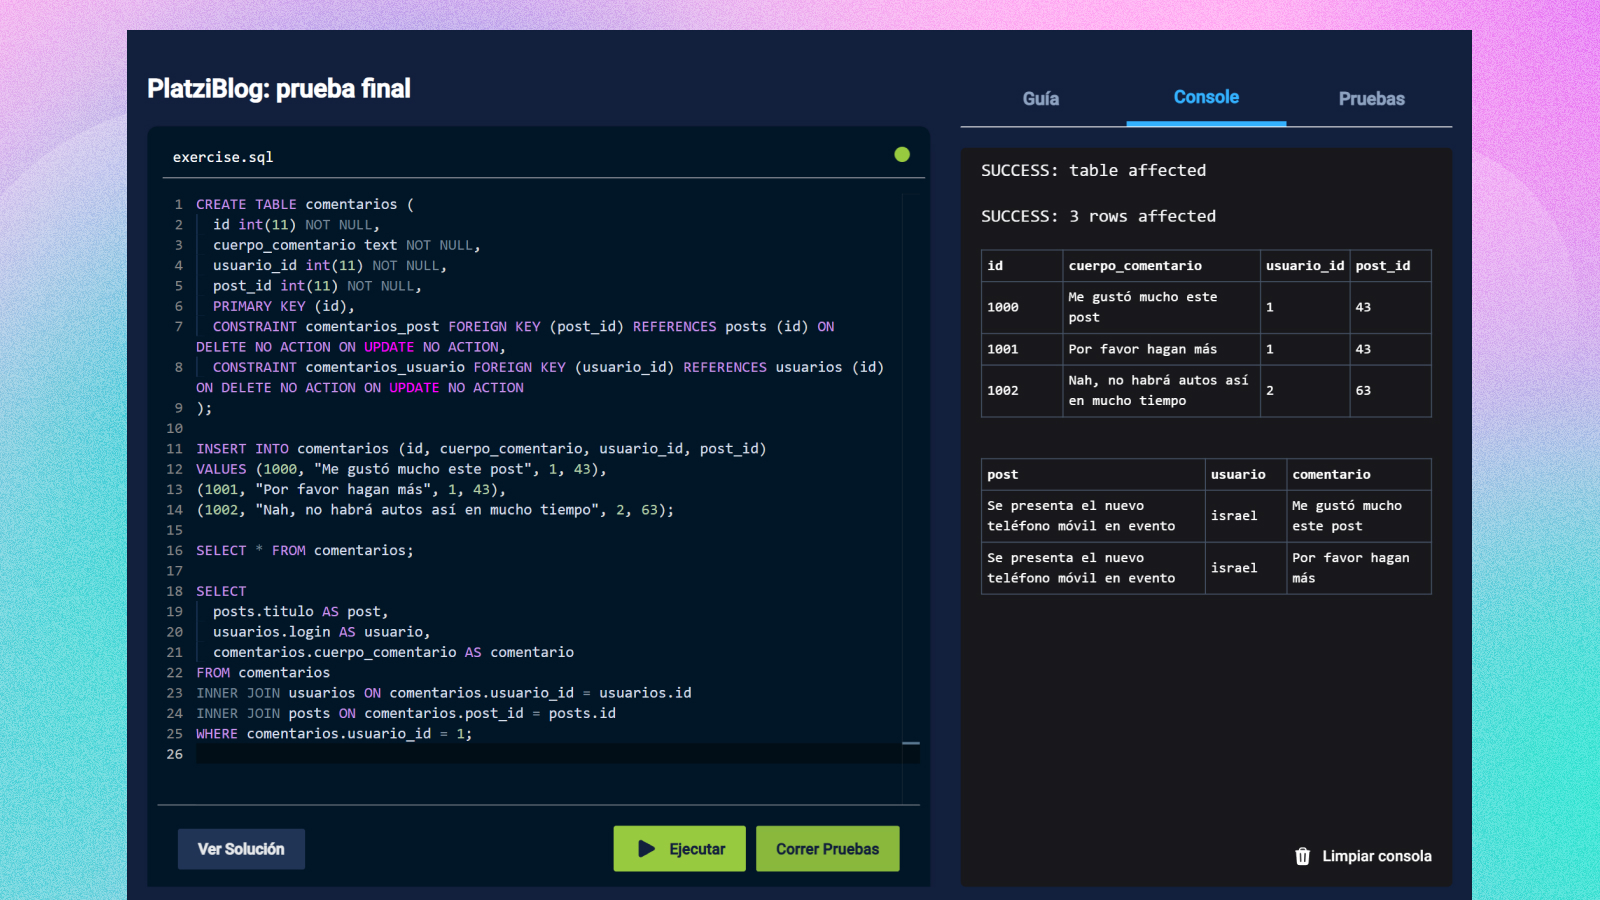Click the post header in second table

click(x=1003, y=475)
